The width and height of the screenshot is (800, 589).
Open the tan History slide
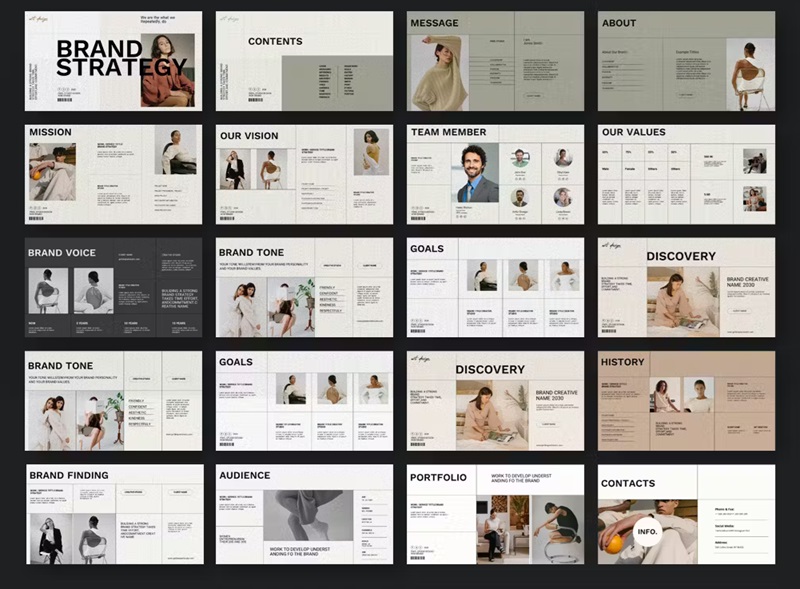[x=686, y=400]
